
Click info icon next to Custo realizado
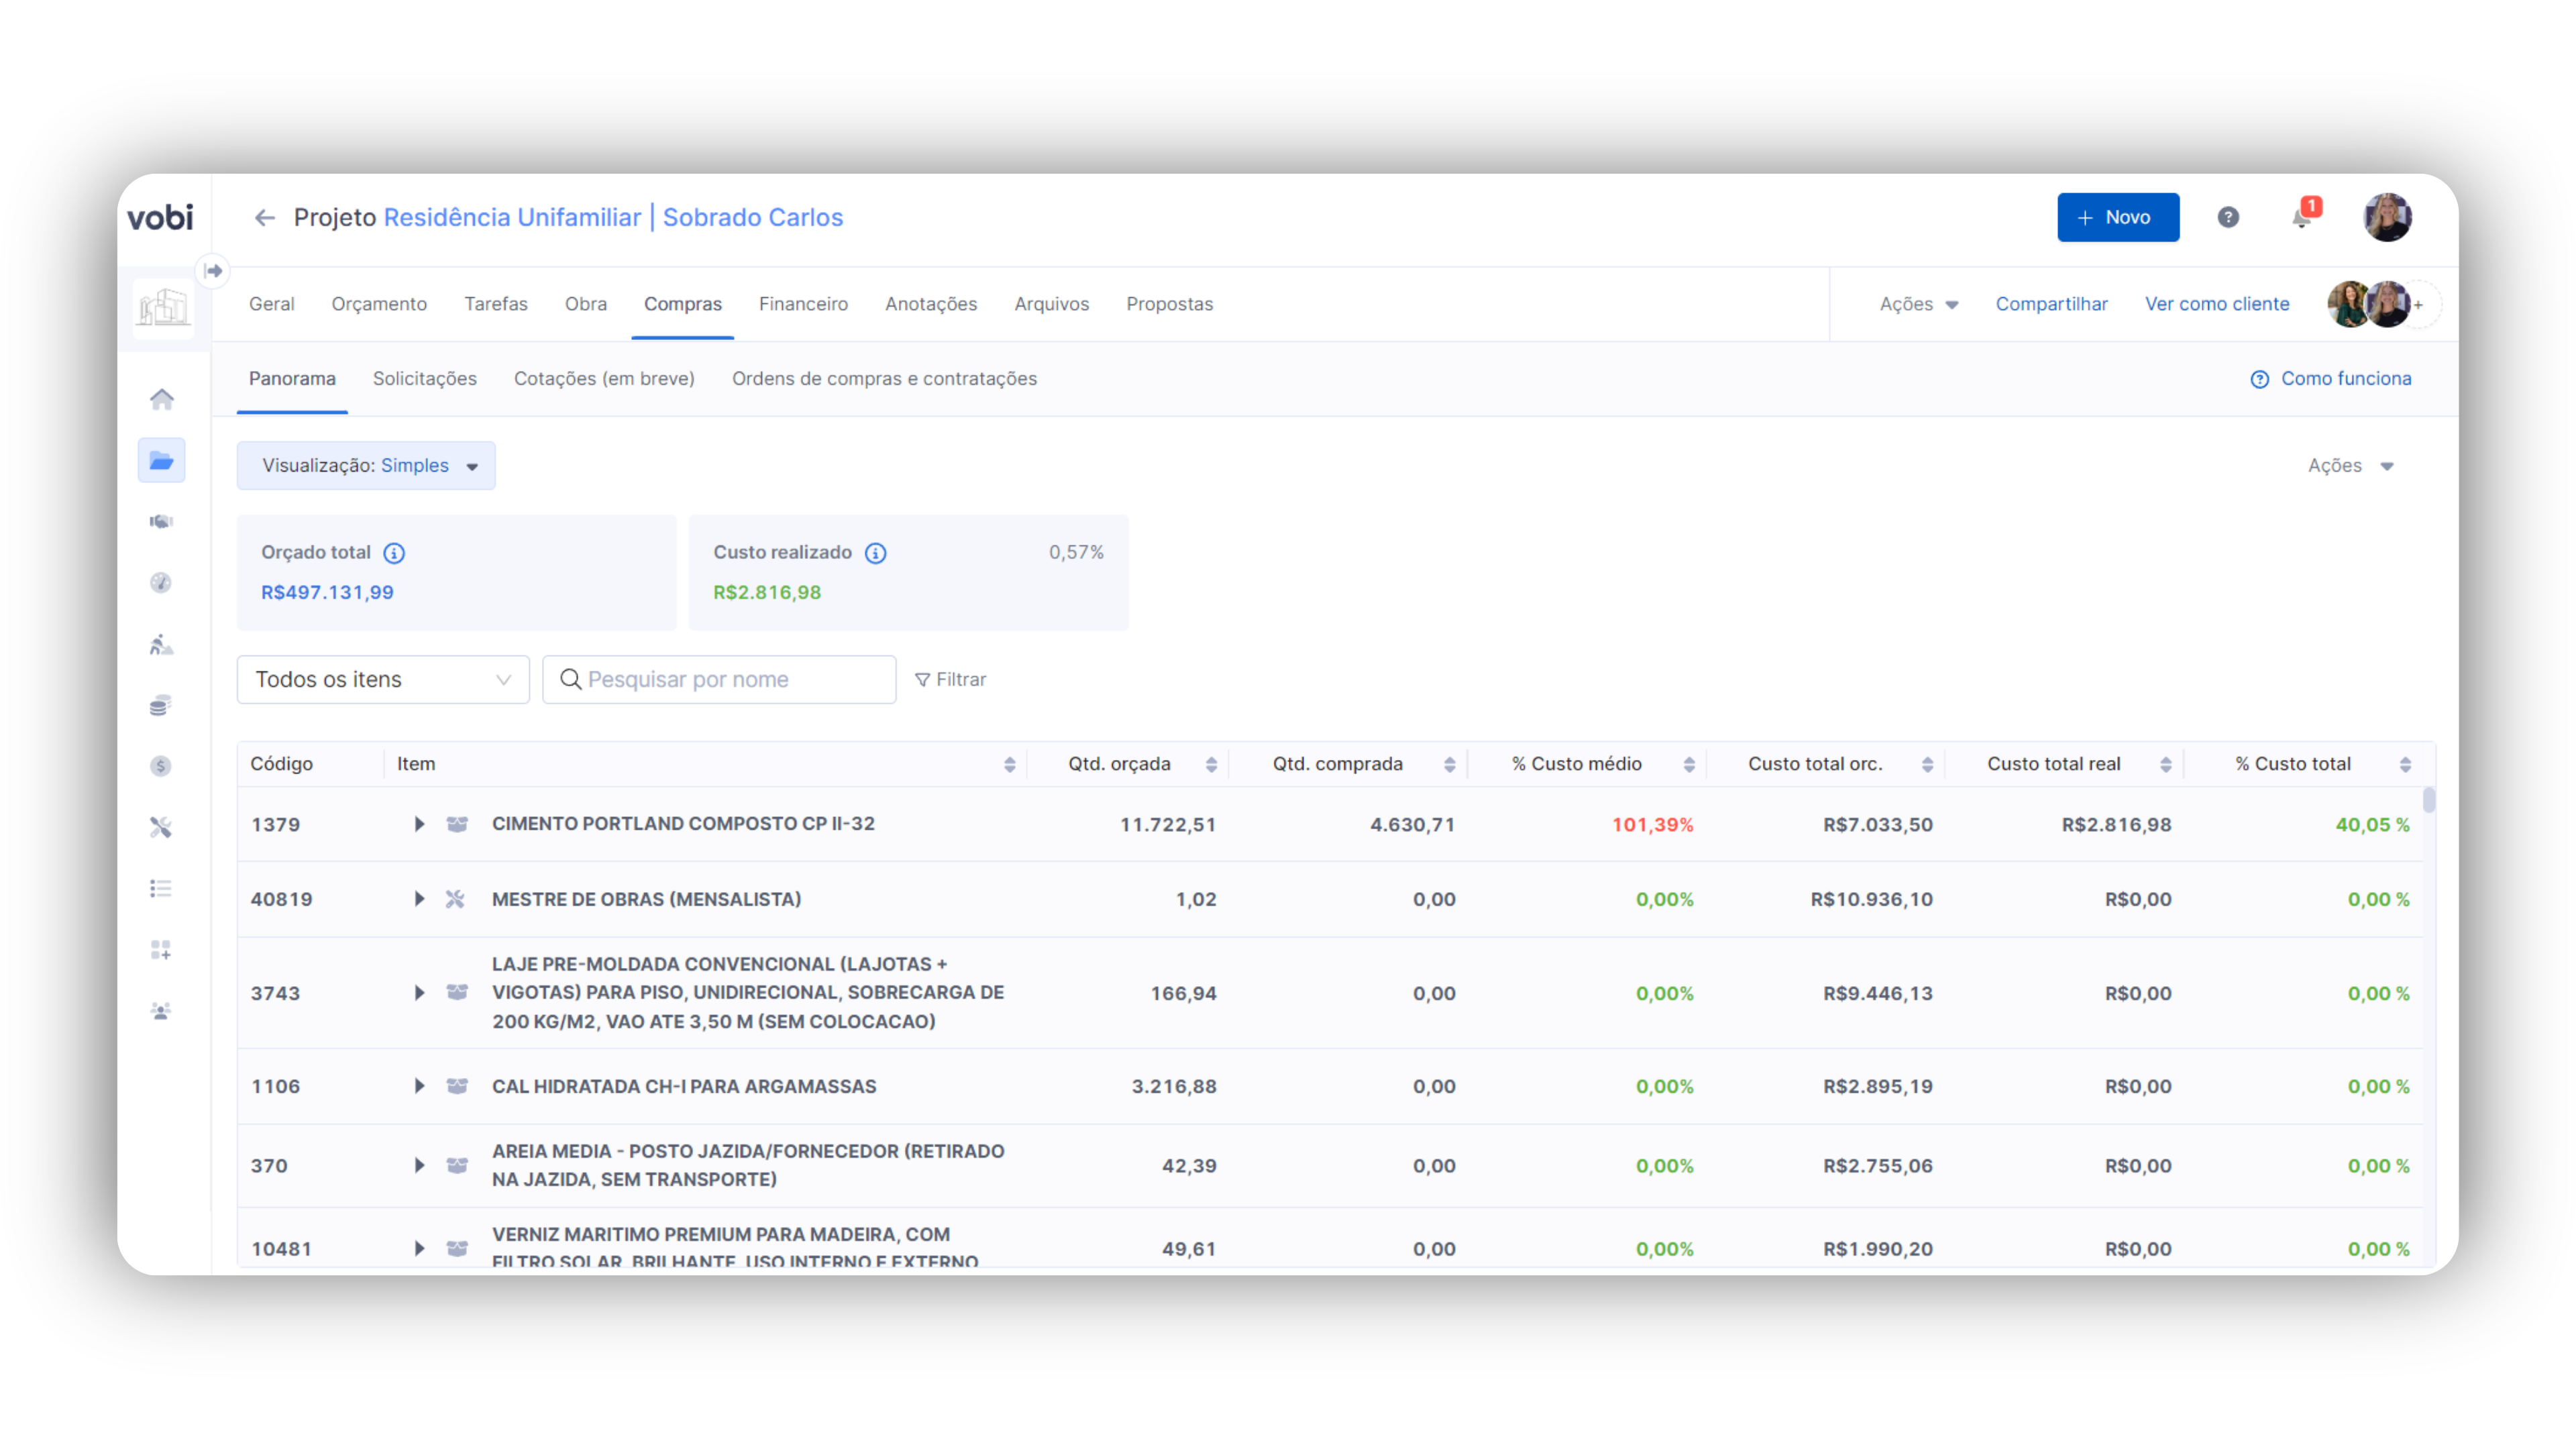(x=875, y=553)
